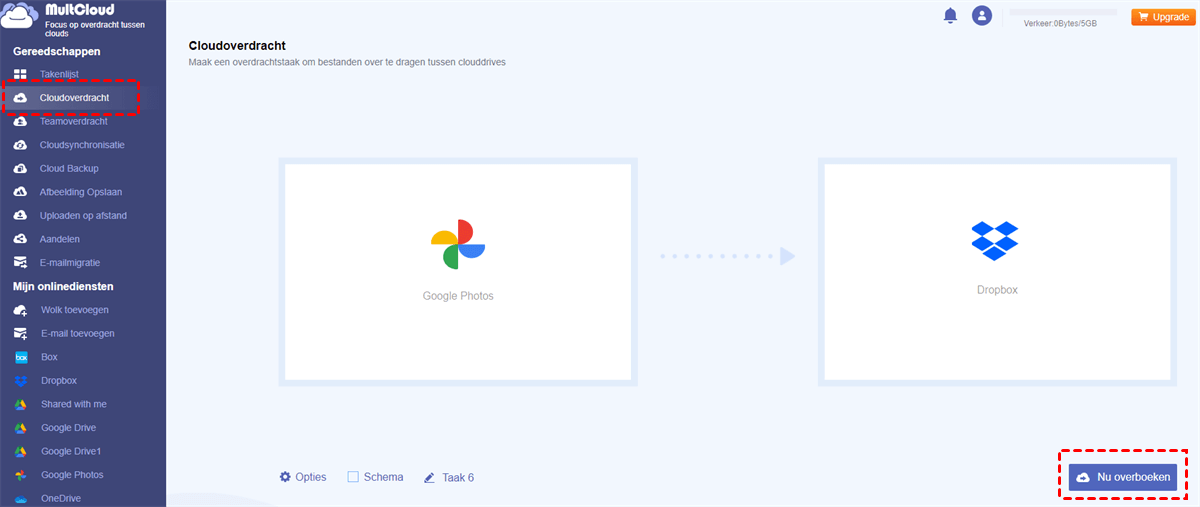Select Box in my cloud services

click(x=50, y=357)
